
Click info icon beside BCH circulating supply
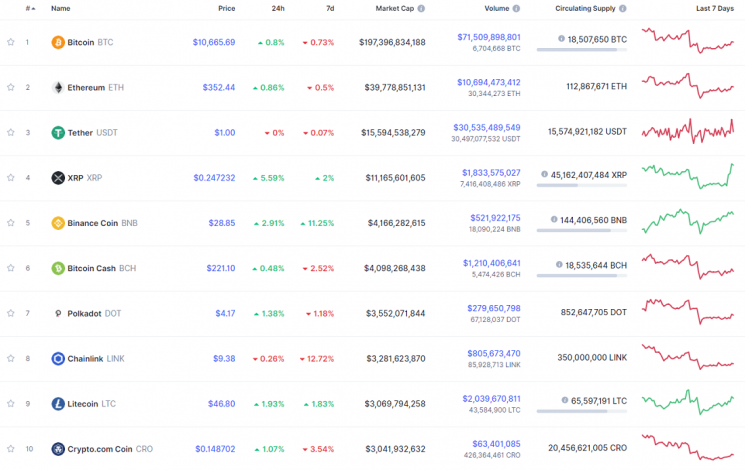559,264
